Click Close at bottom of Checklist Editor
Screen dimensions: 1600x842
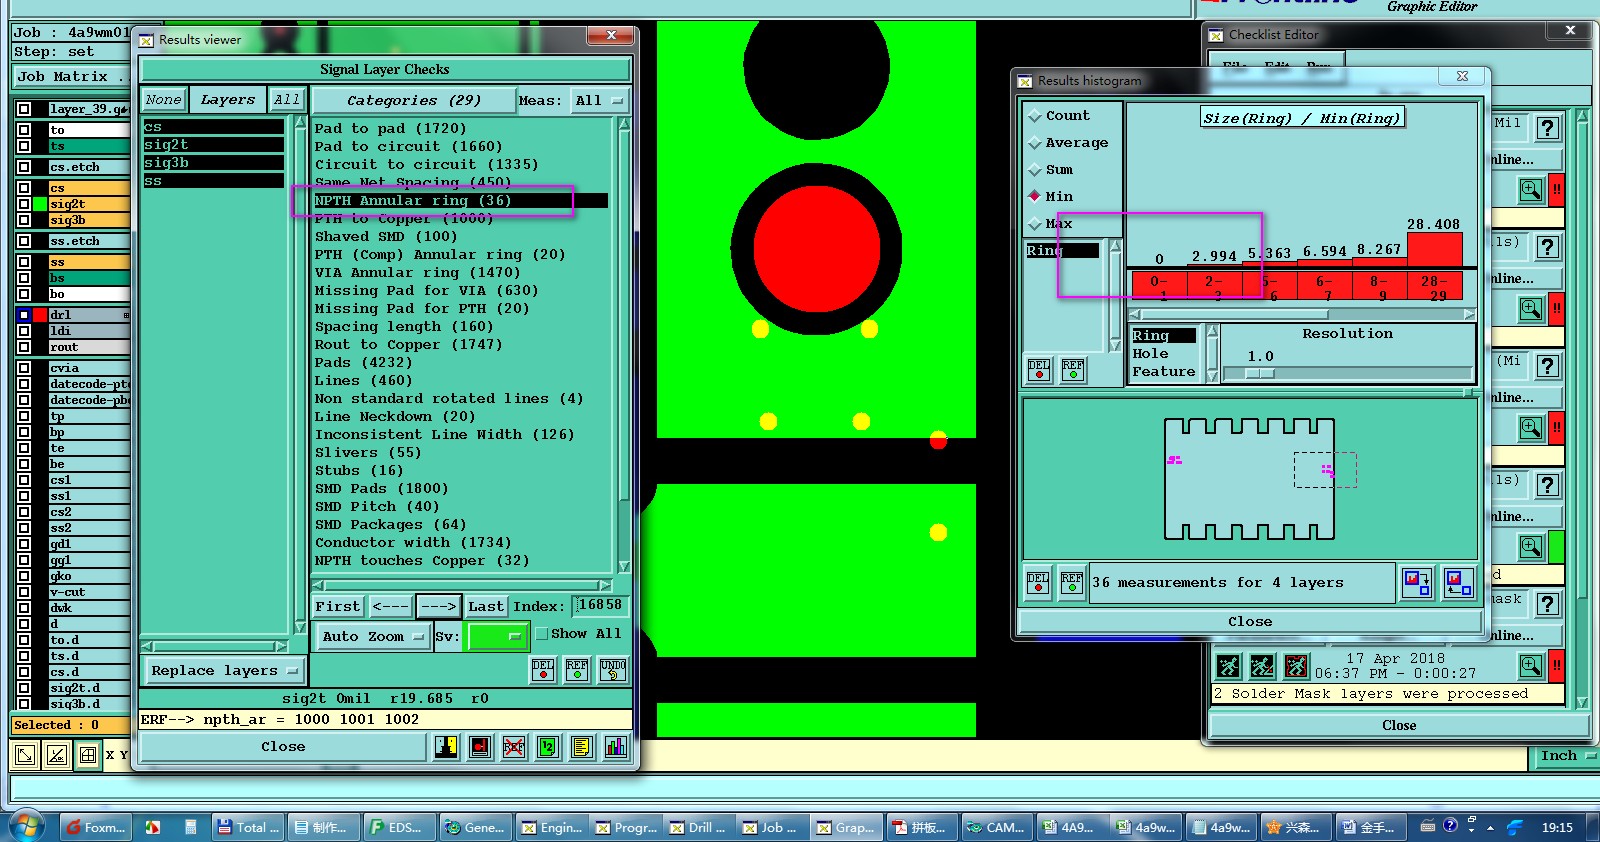tap(1398, 726)
